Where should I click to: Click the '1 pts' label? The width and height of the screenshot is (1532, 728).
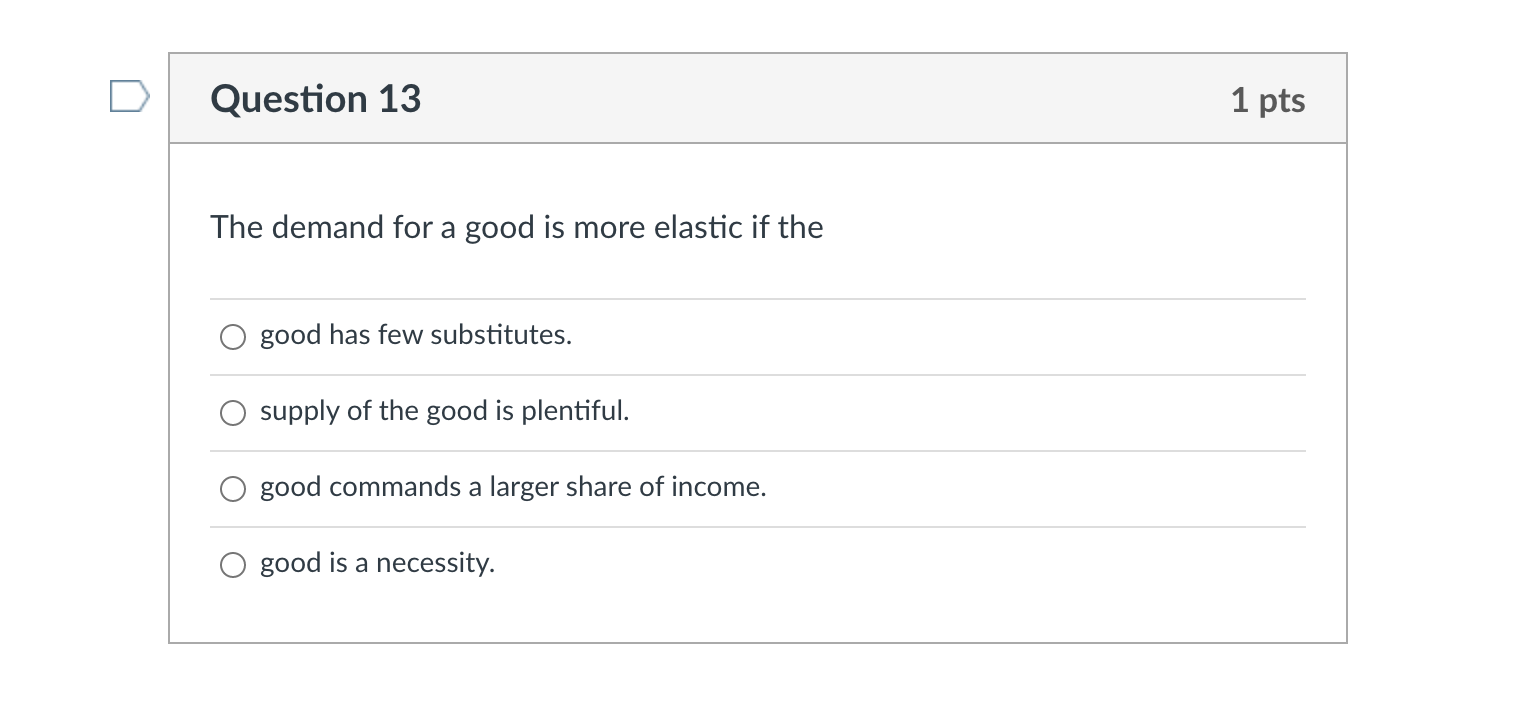pyautogui.click(x=1268, y=99)
